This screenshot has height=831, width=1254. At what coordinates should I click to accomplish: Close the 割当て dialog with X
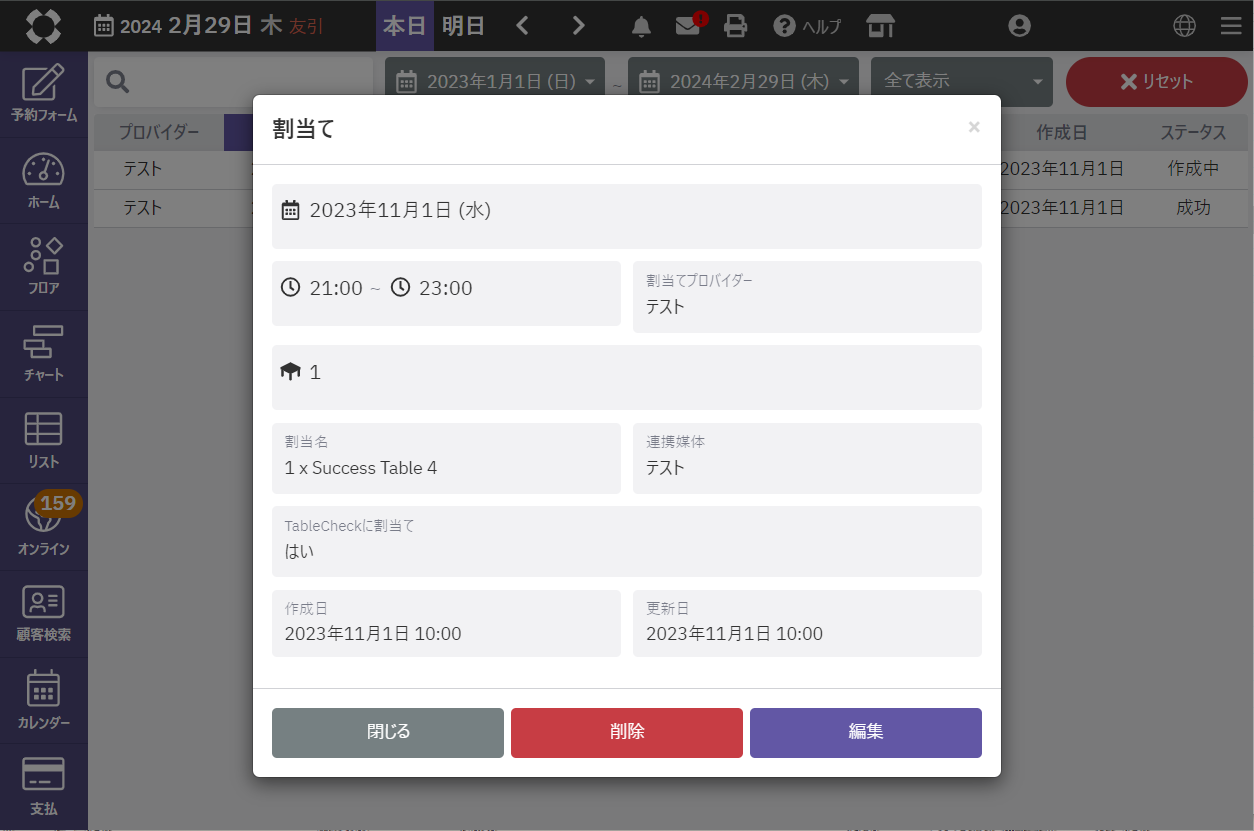click(x=974, y=127)
